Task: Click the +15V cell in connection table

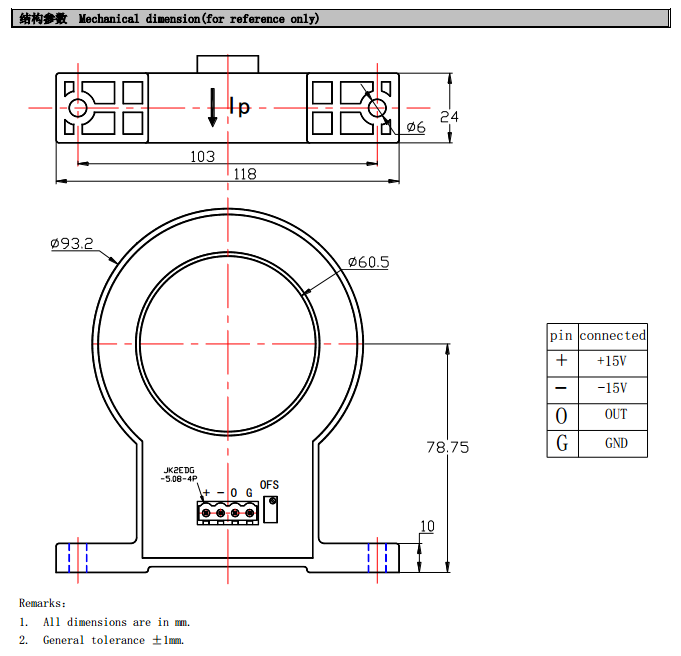Action: click(x=612, y=361)
